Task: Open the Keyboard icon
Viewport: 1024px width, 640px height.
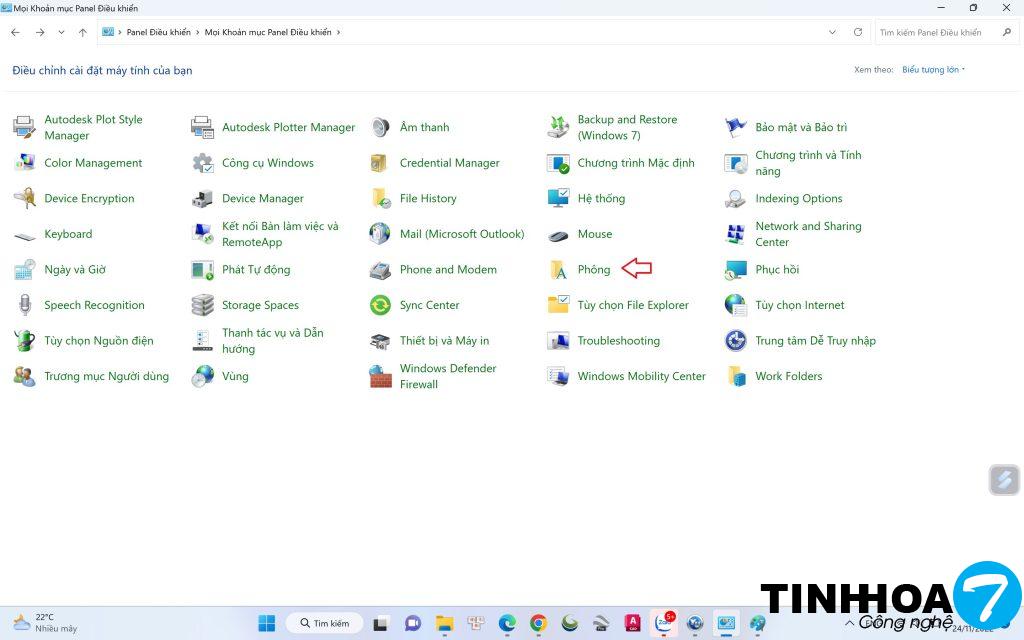Action: (x=25, y=235)
